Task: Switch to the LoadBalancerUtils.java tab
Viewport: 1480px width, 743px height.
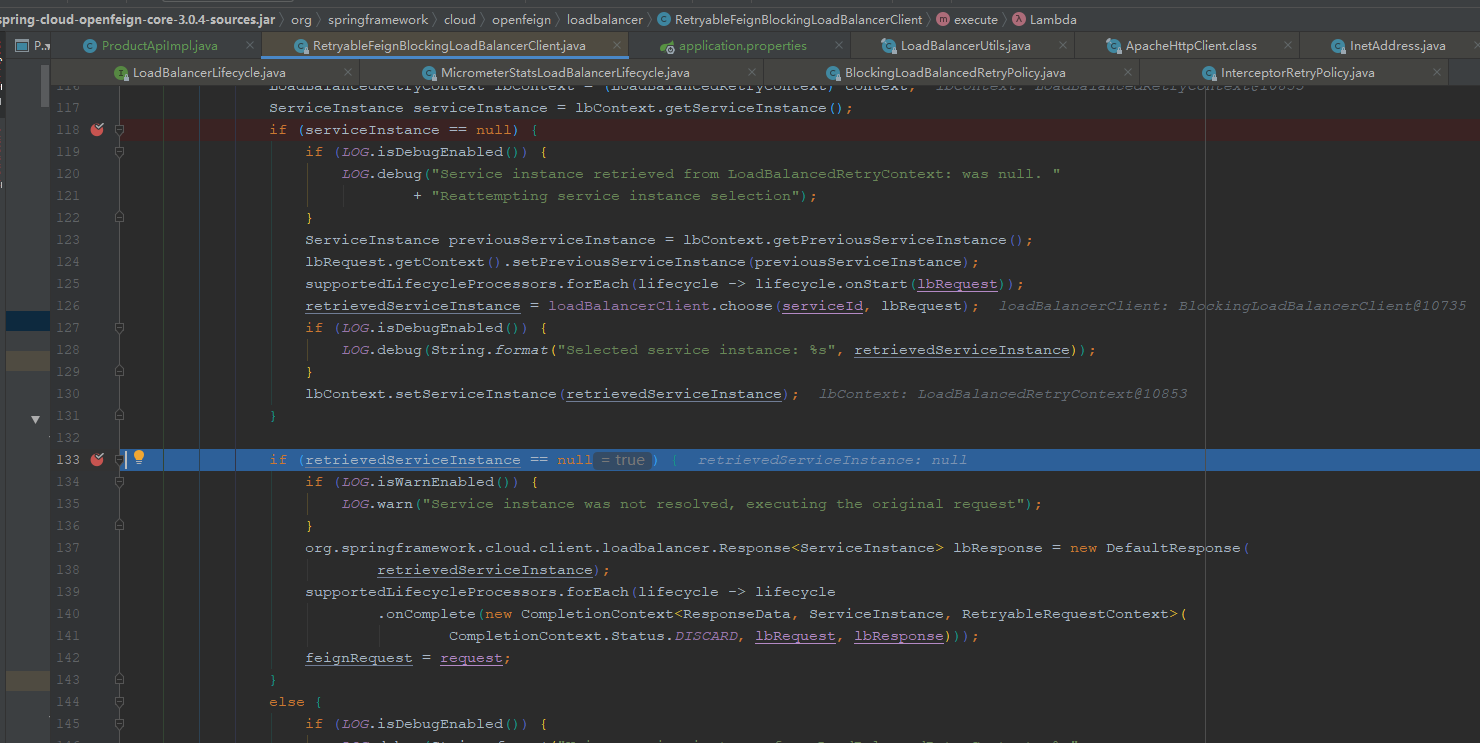Action: point(965,44)
